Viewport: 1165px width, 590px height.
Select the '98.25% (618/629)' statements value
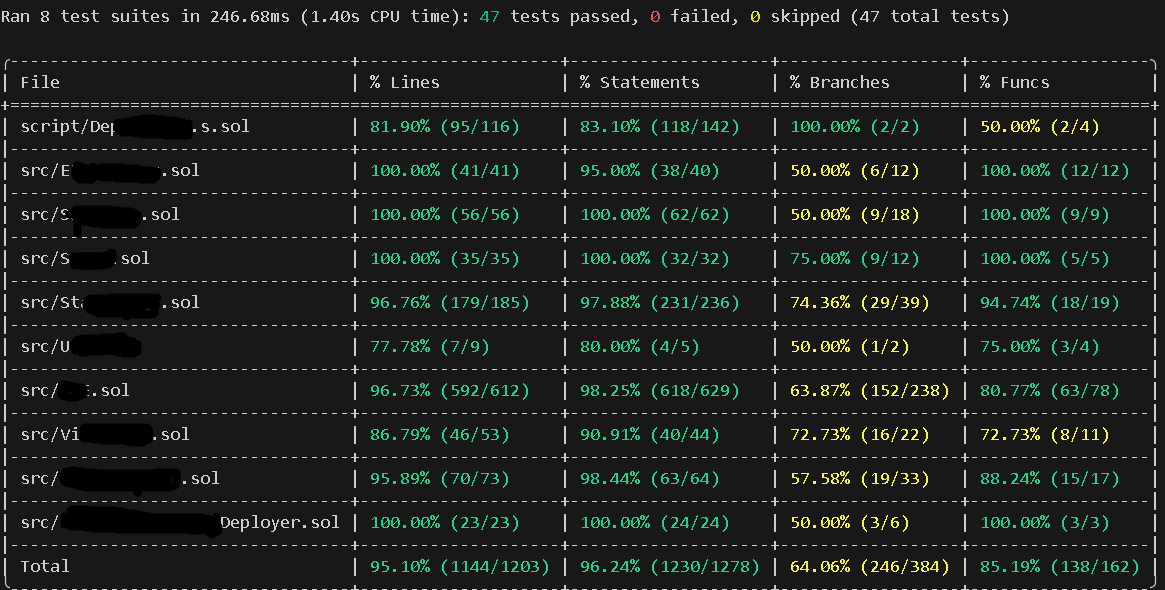(x=660, y=390)
